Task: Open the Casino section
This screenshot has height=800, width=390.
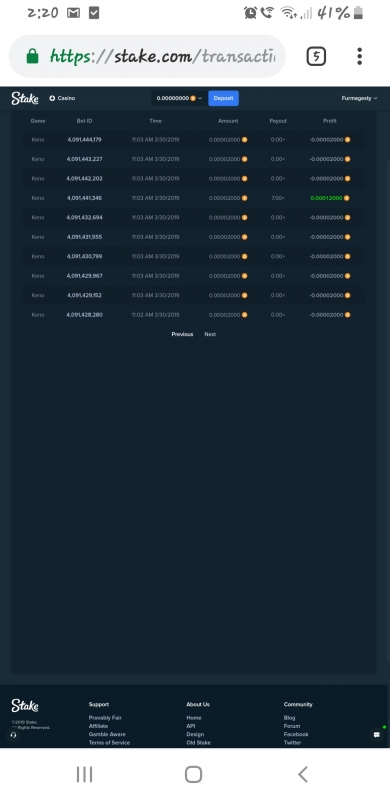Action: pos(62,98)
